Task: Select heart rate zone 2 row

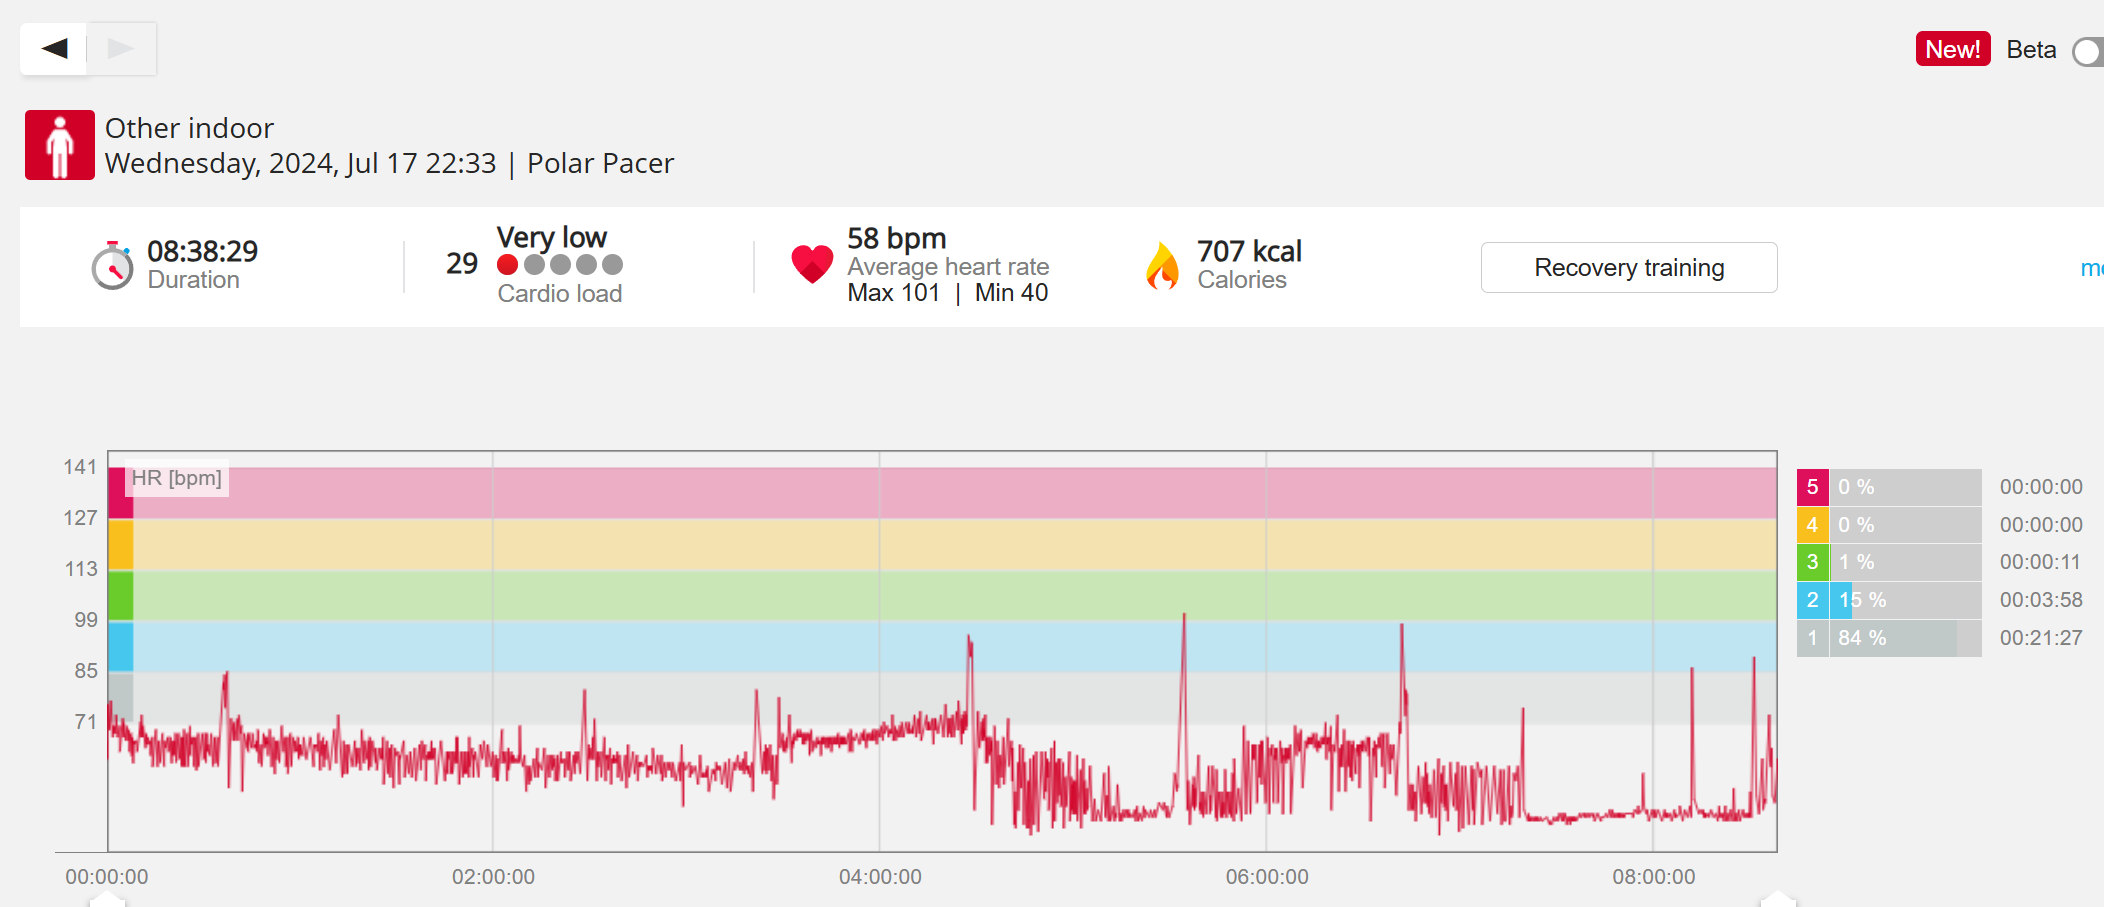Action: tap(1888, 600)
